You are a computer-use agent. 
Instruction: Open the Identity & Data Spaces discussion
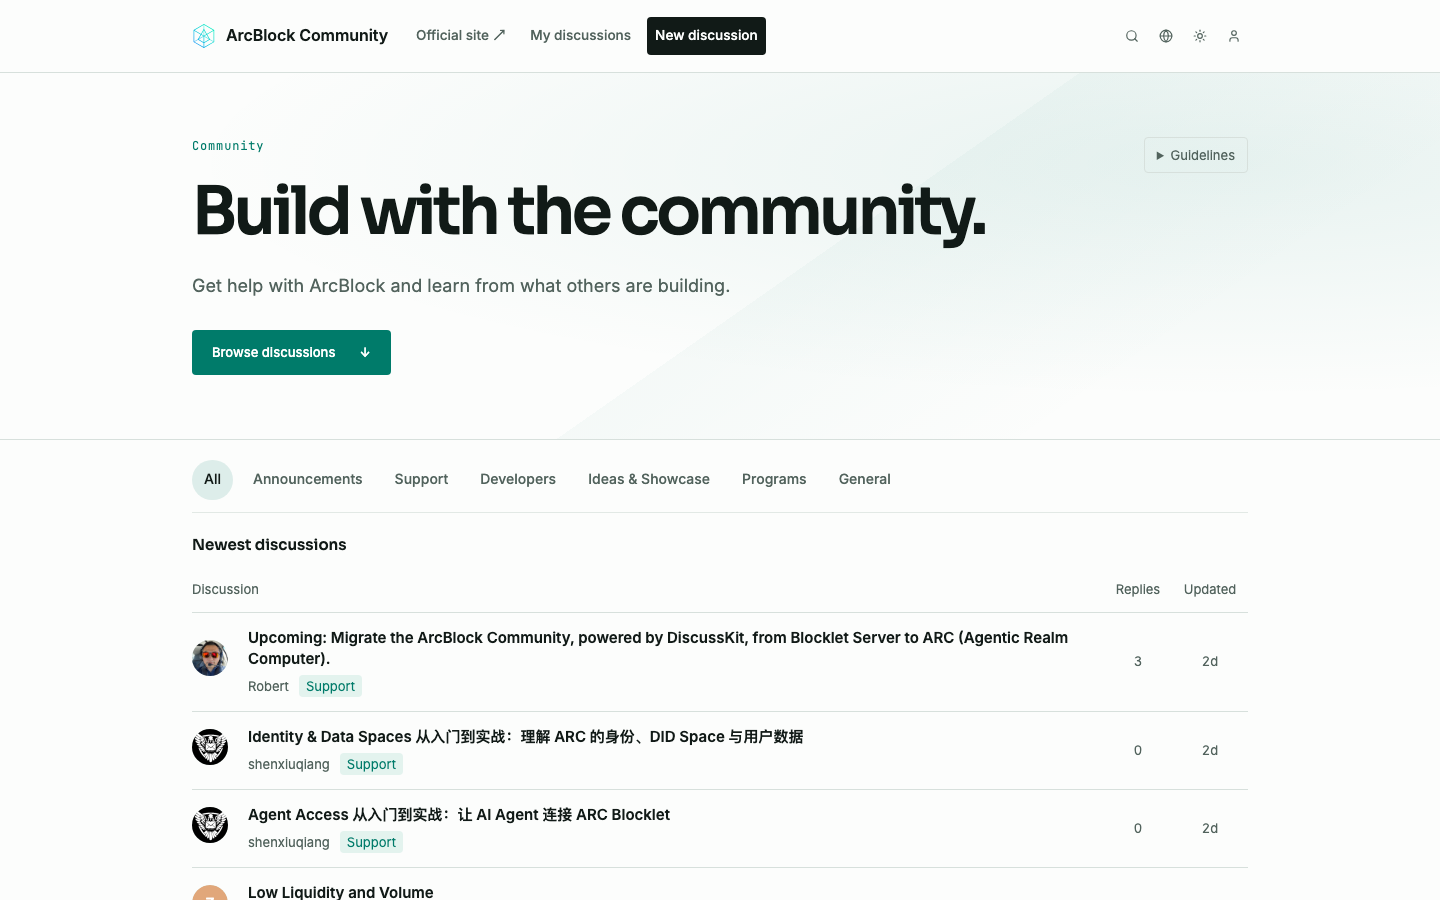pos(525,736)
